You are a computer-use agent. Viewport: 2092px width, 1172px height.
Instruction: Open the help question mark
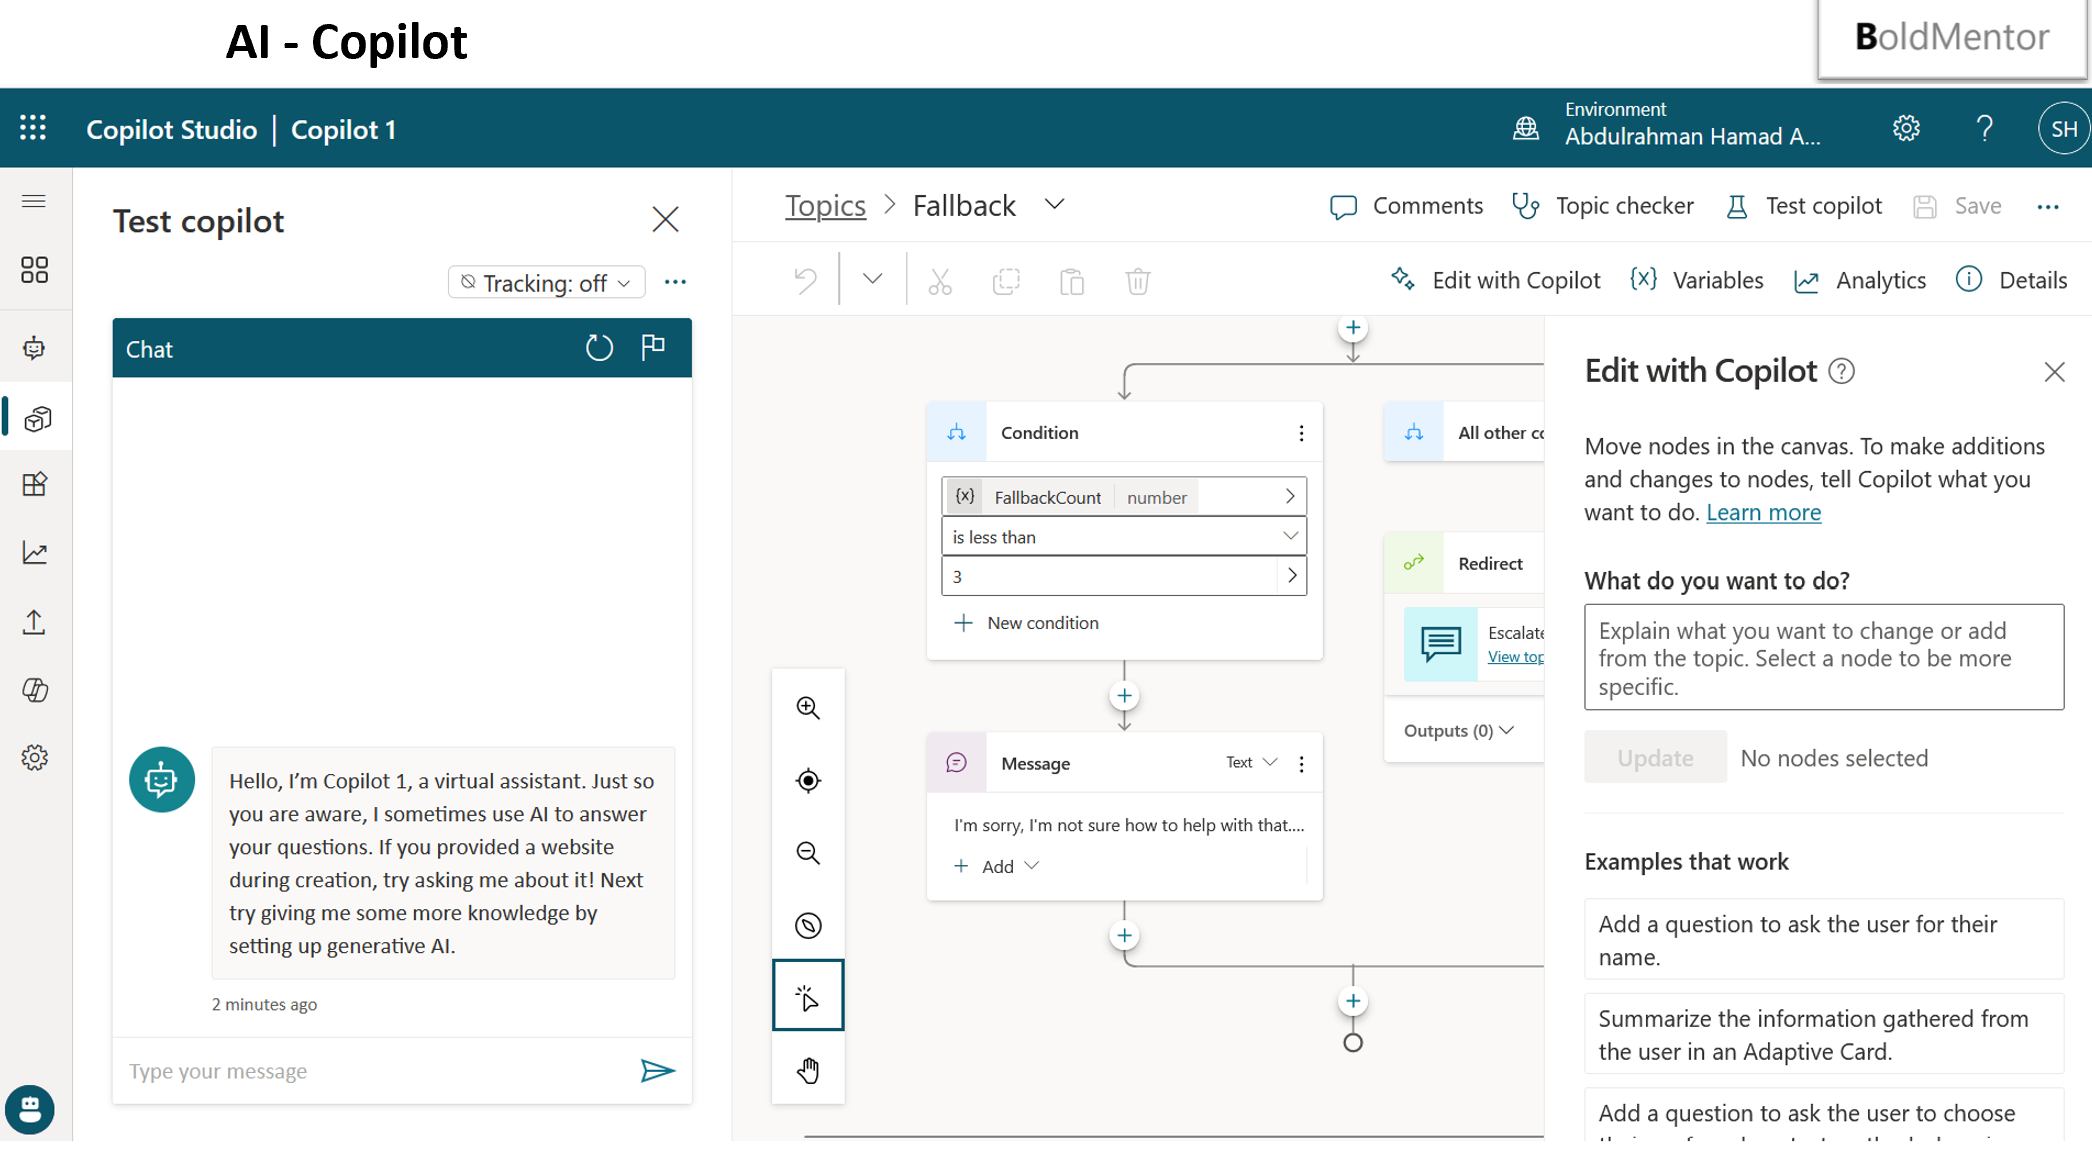[1984, 128]
